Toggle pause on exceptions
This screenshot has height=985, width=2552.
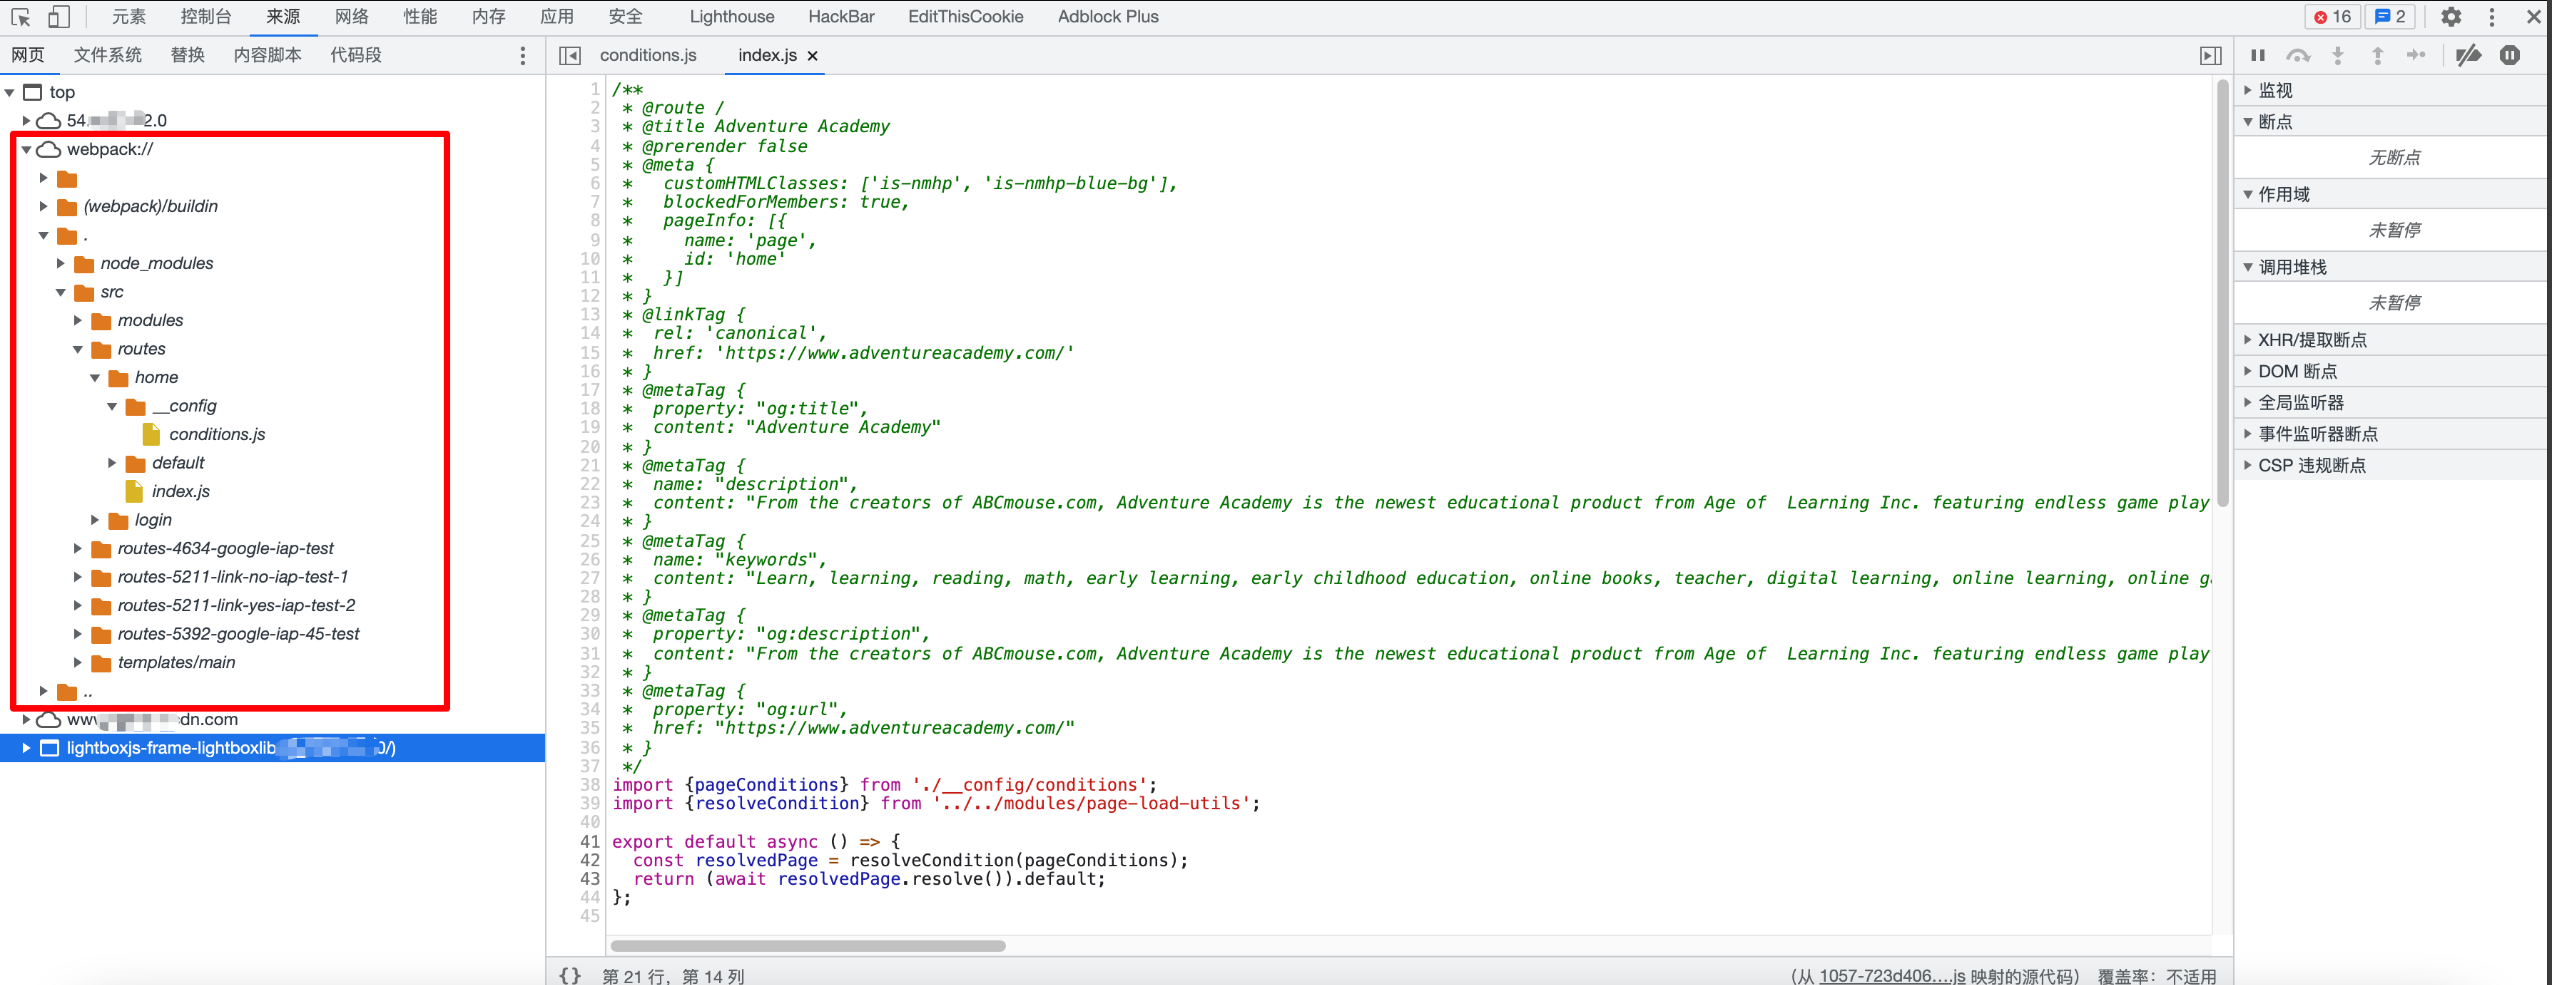2510,56
